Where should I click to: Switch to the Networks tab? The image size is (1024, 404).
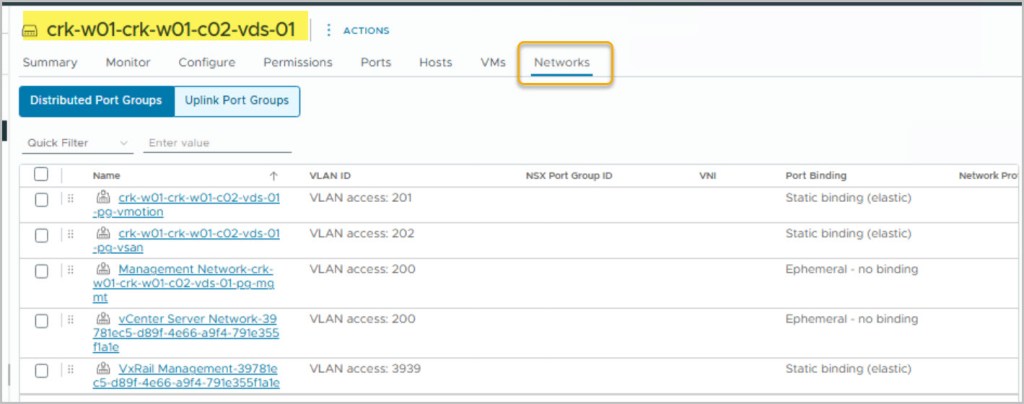pyautogui.click(x=561, y=62)
